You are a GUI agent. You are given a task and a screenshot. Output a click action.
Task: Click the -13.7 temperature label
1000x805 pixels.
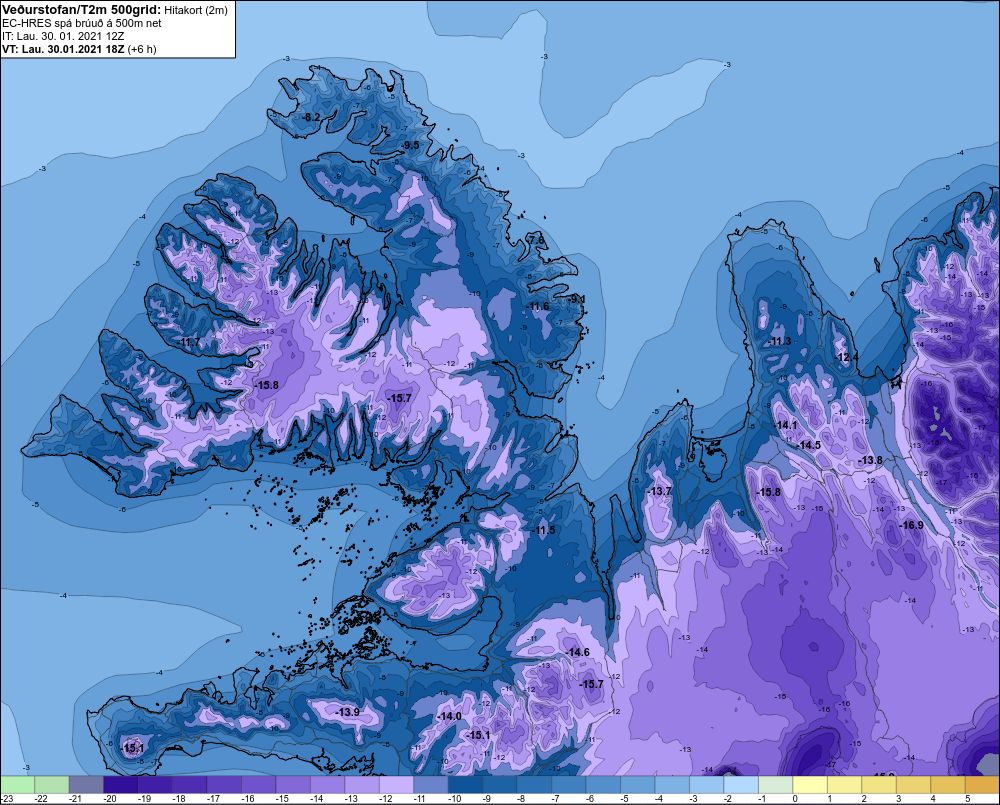point(659,491)
